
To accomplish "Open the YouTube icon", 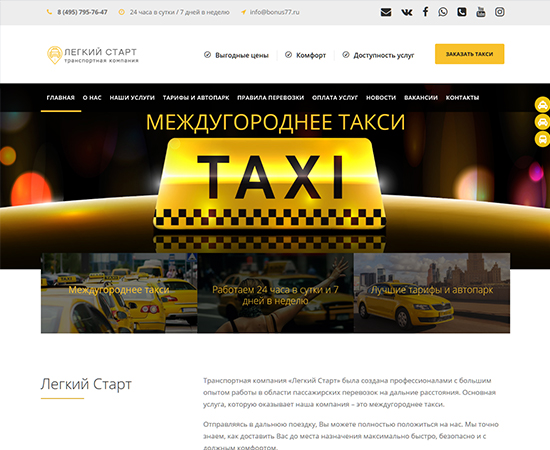I will pyautogui.click(x=481, y=12).
